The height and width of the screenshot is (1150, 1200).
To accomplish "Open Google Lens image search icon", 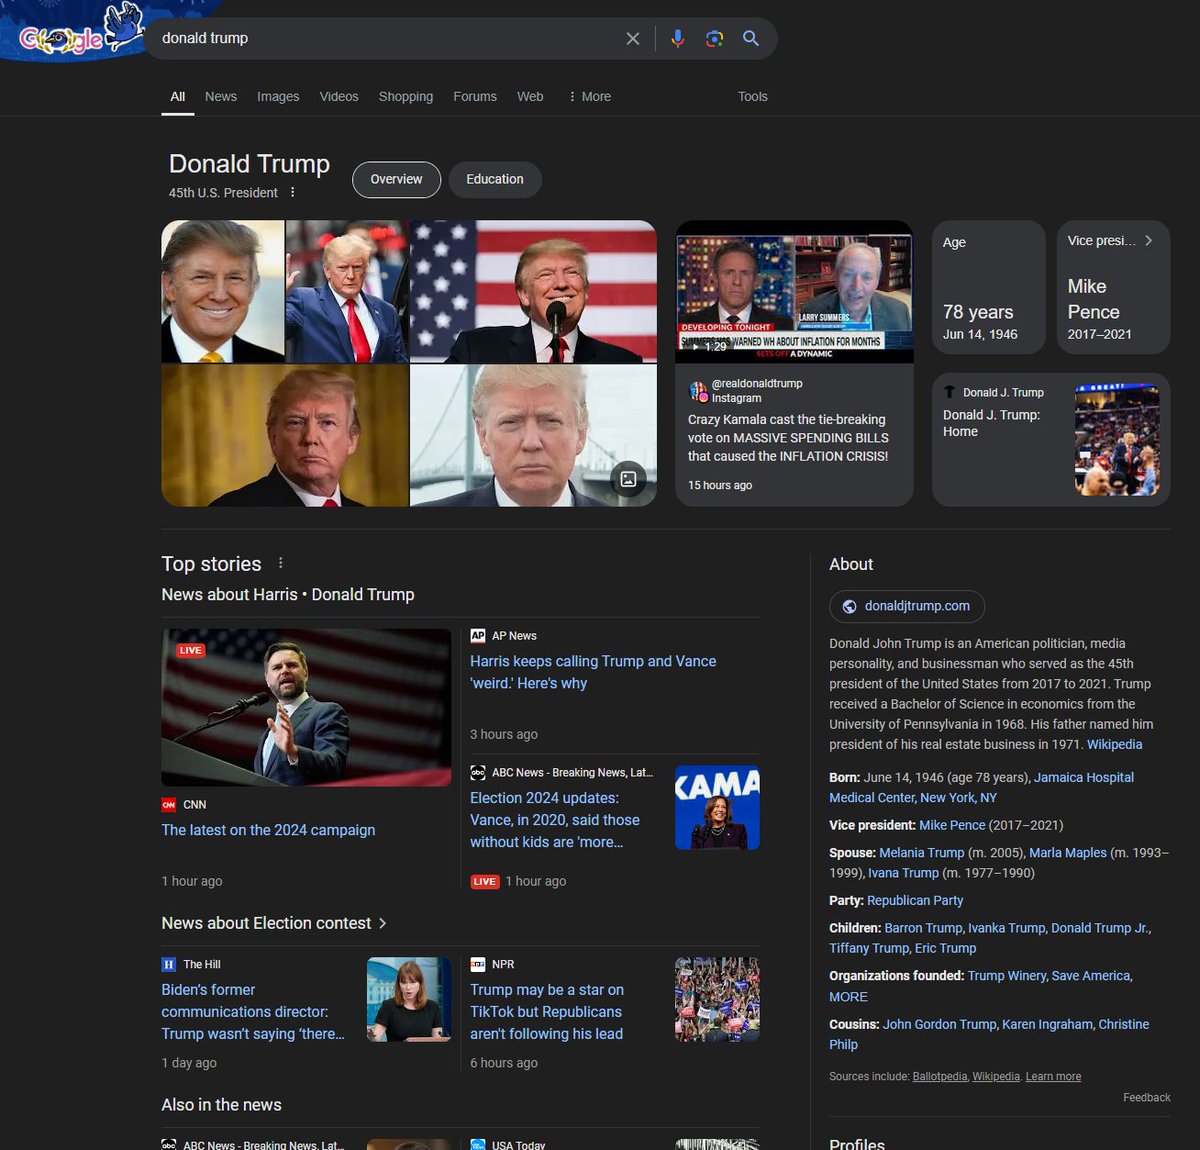I will click(x=714, y=38).
